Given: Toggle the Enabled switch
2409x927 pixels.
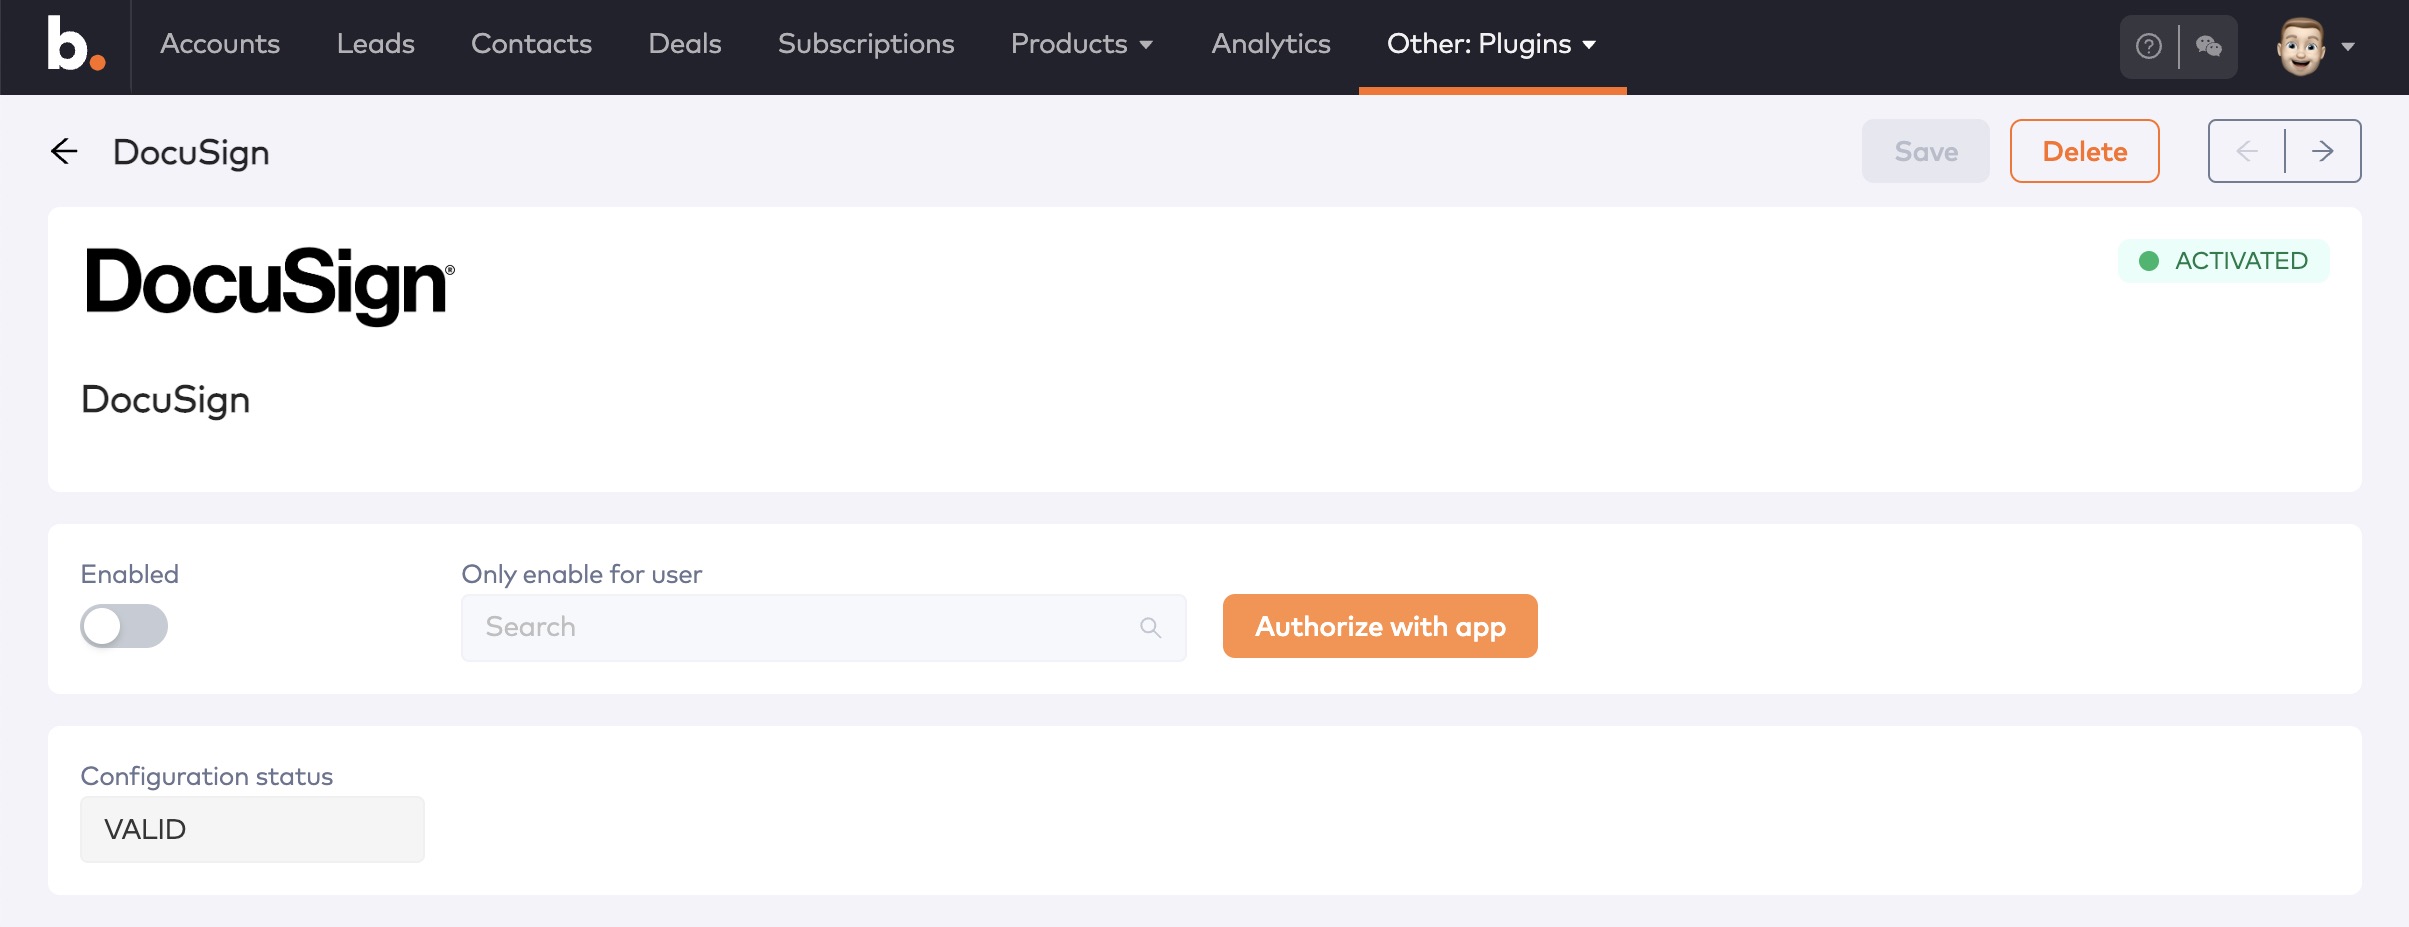Looking at the screenshot, I should tap(124, 626).
